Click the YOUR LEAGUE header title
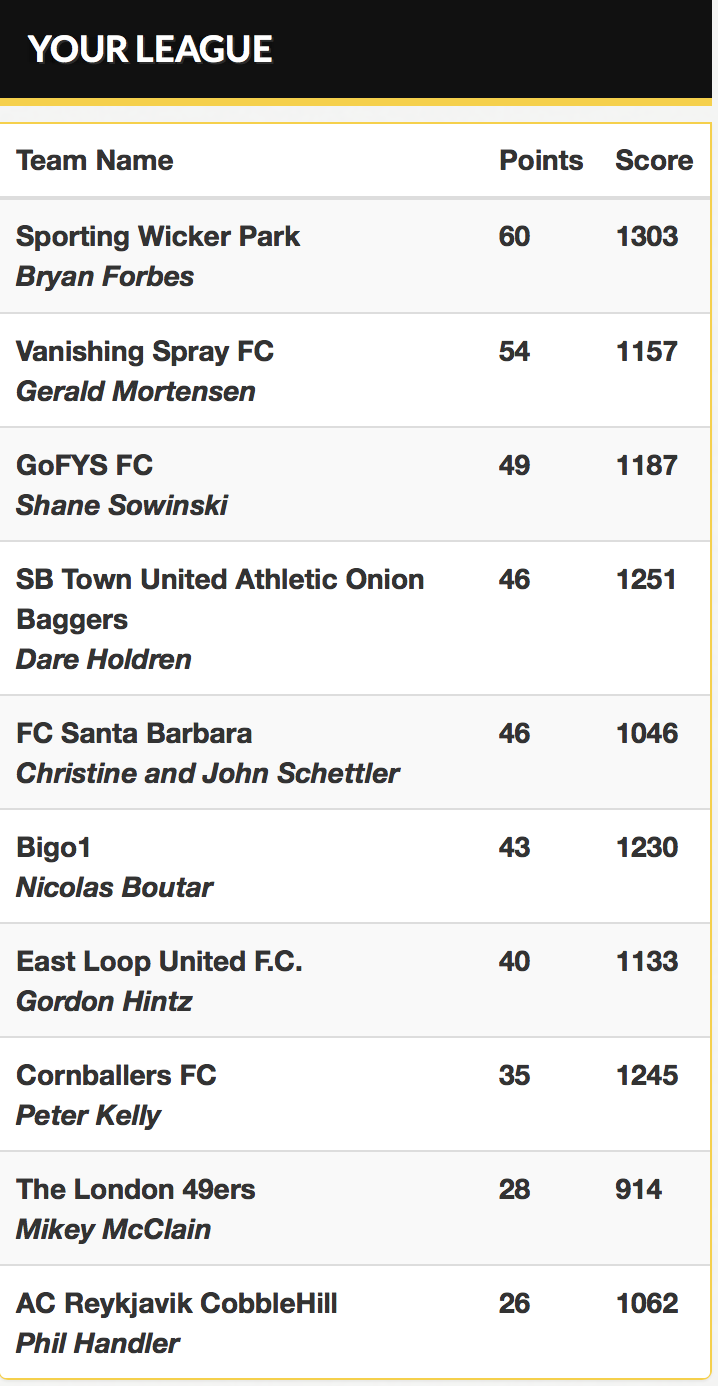Viewport: 718px width, 1386px height. (150, 49)
